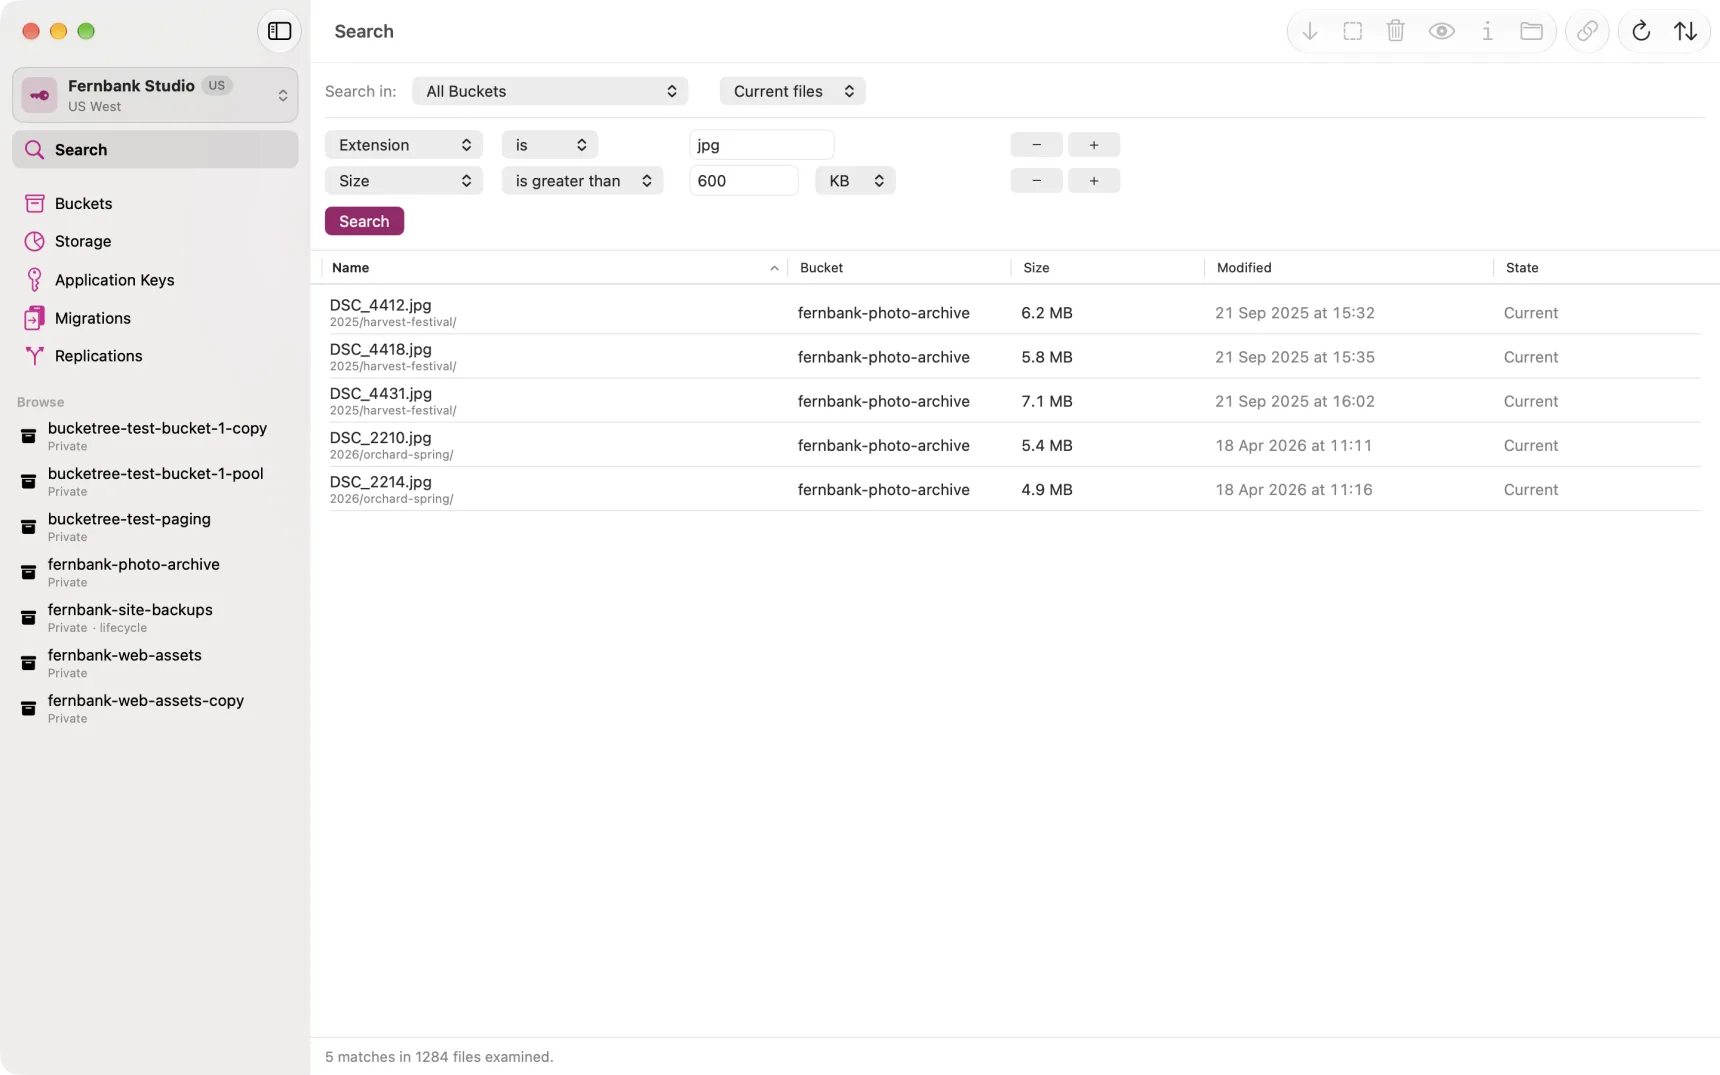
Task: Click the folder toolbar icon
Action: (1531, 31)
